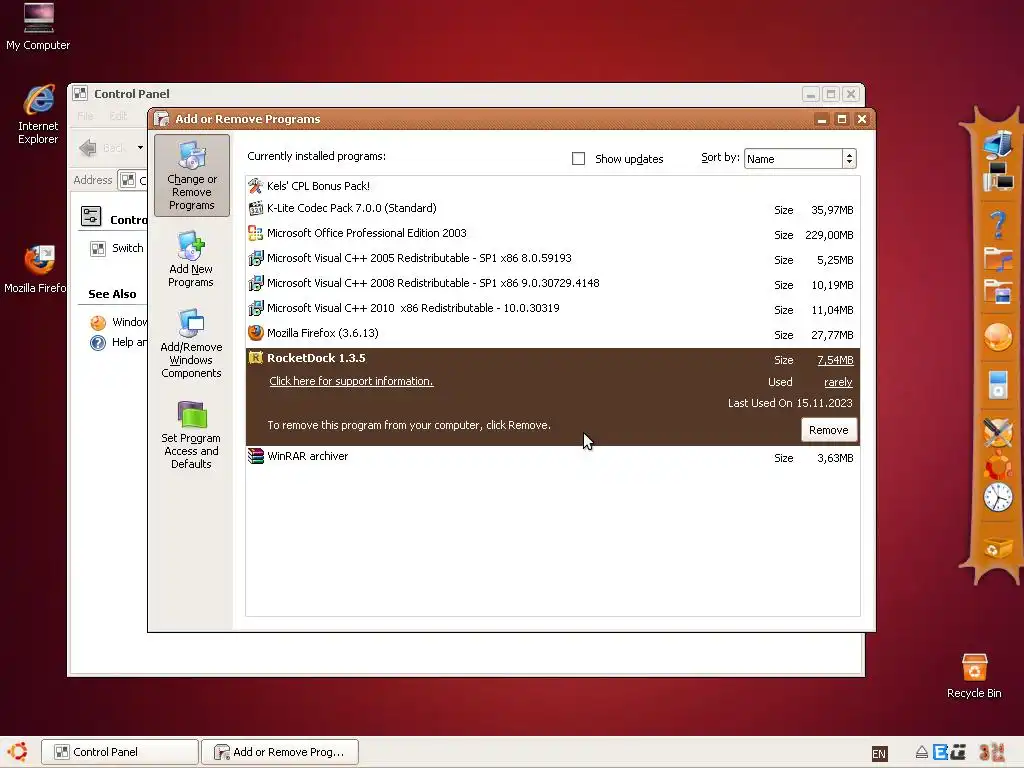
Task: Launch Mozilla Firefox desktop shortcut
Action: (x=36, y=270)
